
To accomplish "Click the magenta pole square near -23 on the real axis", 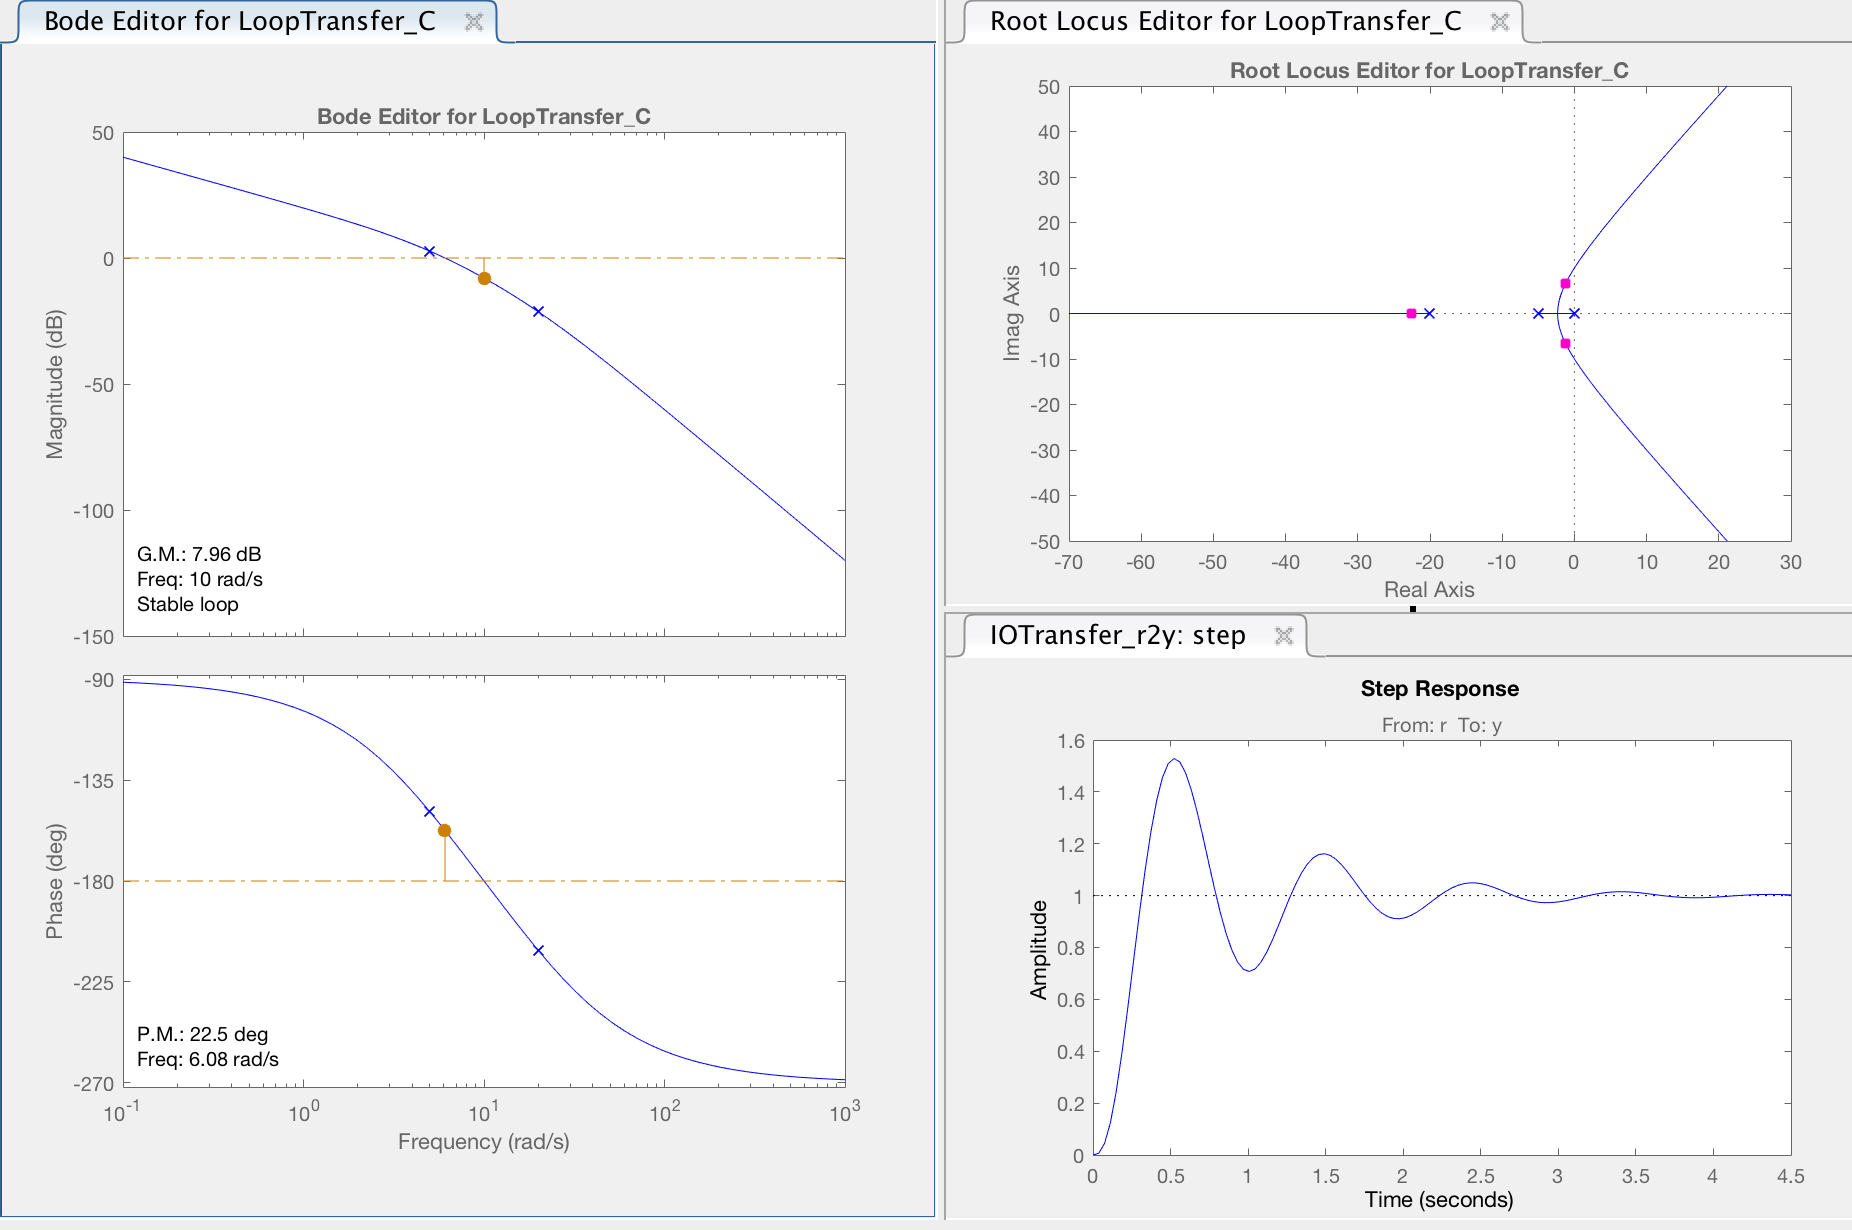I will tap(1411, 313).
